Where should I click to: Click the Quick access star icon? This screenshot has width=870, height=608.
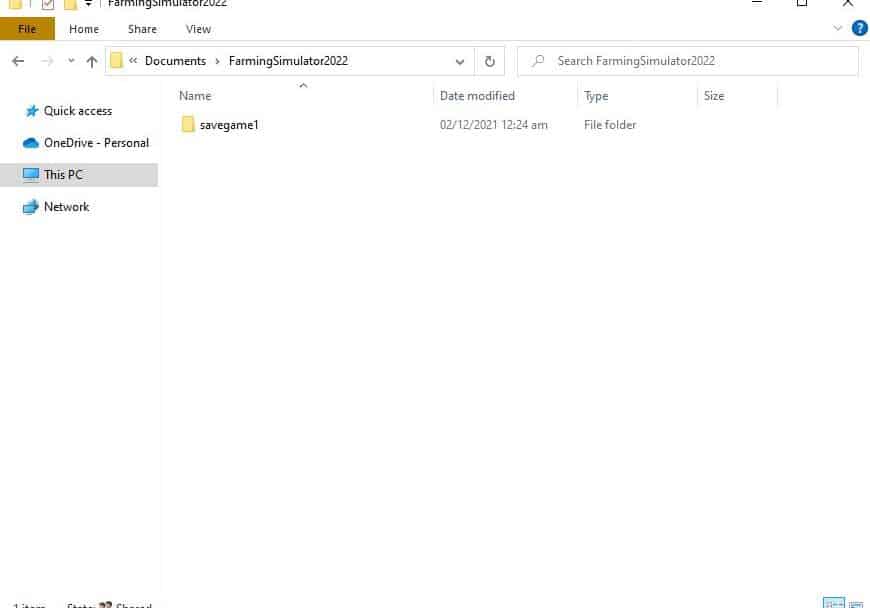[x=32, y=111]
